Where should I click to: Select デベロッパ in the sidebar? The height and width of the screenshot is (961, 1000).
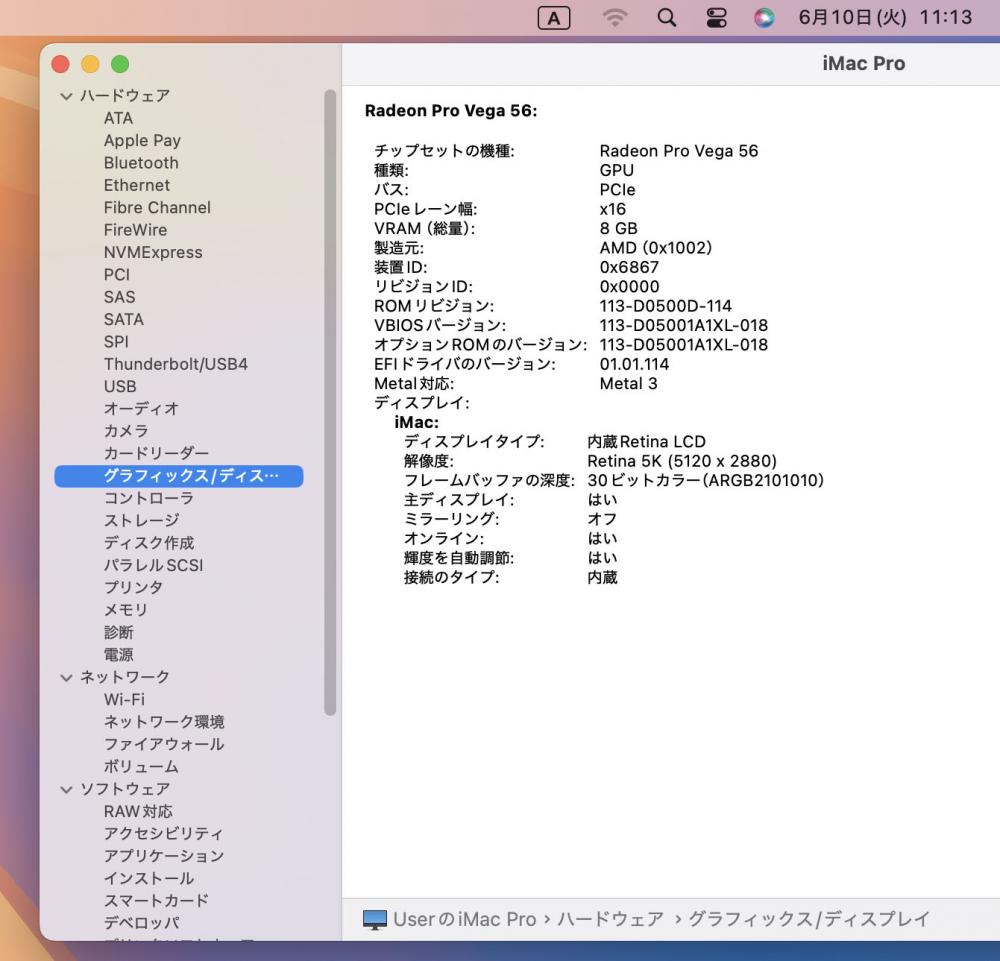[x=141, y=923]
